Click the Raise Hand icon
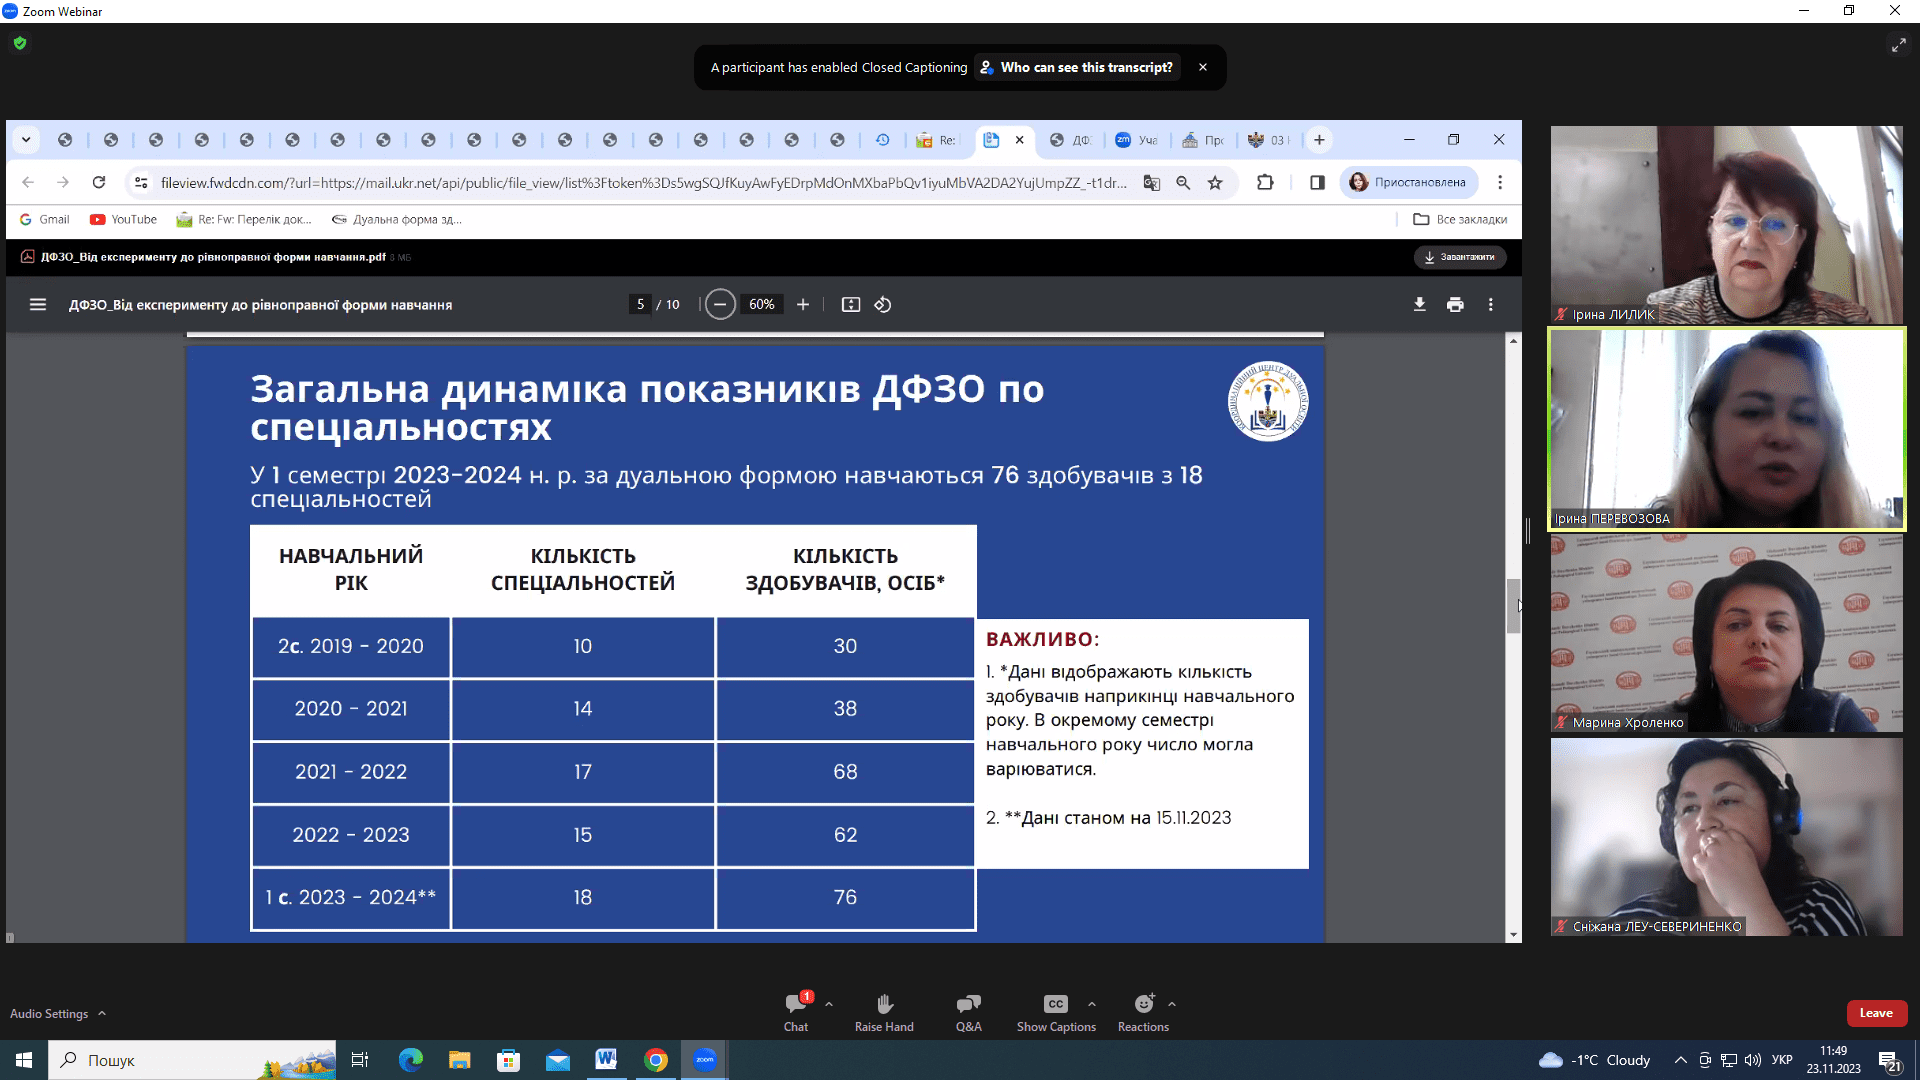The image size is (1920, 1080). point(884,1005)
